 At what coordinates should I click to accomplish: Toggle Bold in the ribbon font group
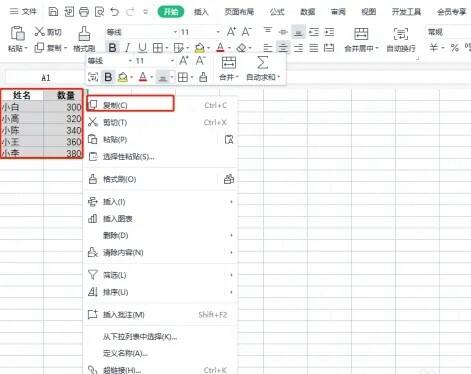click(112, 48)
